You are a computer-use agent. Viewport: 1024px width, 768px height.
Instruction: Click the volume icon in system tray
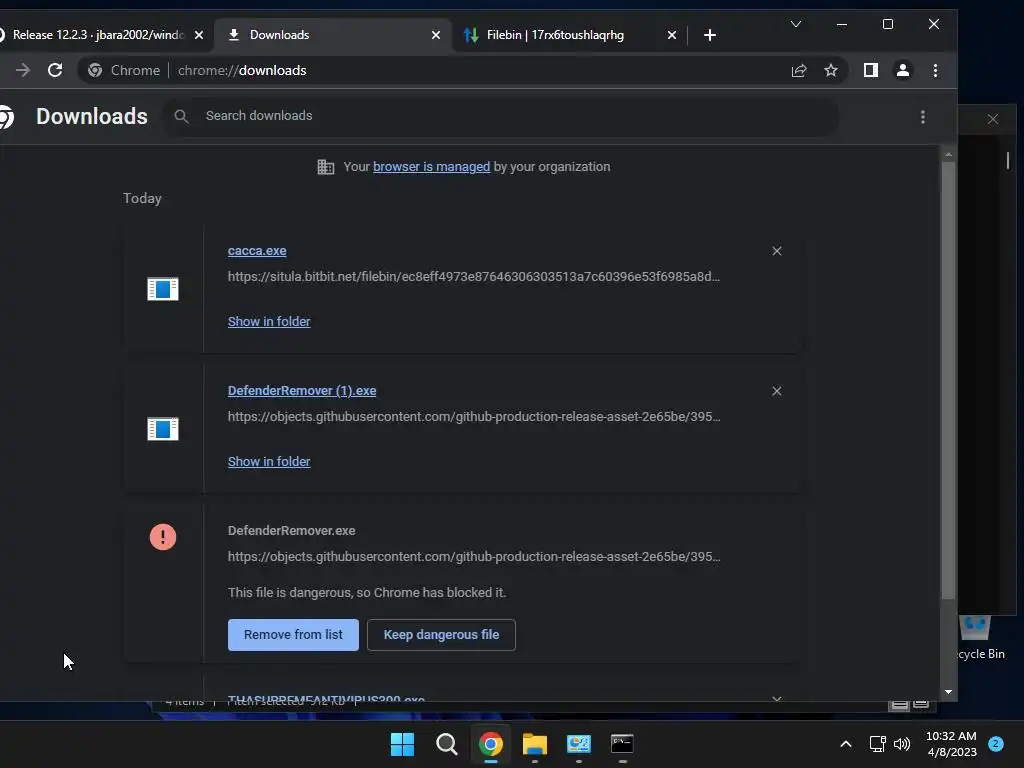[x=902, y=744]
